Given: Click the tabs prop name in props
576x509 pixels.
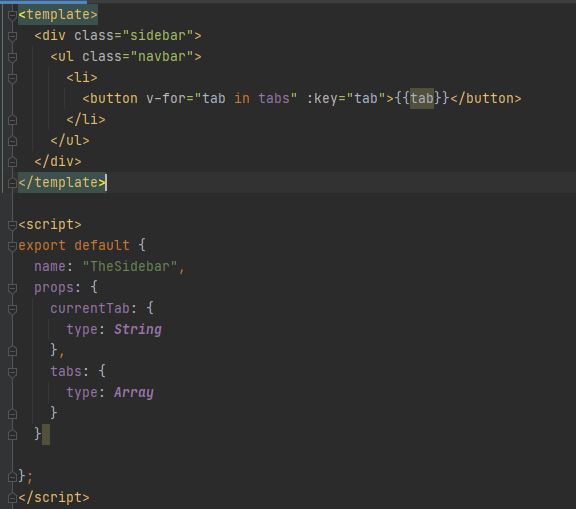Looking at the screenshot, I should tap(66, 371).
